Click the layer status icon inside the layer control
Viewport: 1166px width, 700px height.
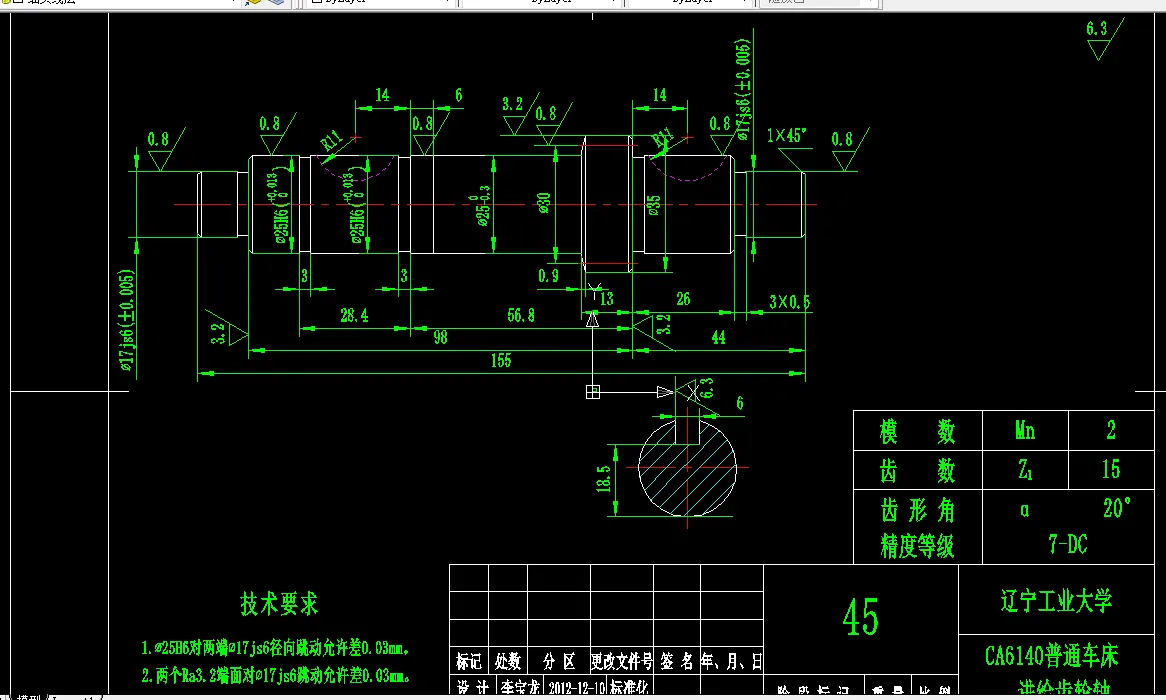pyautogui.click(x=17, y=5)
